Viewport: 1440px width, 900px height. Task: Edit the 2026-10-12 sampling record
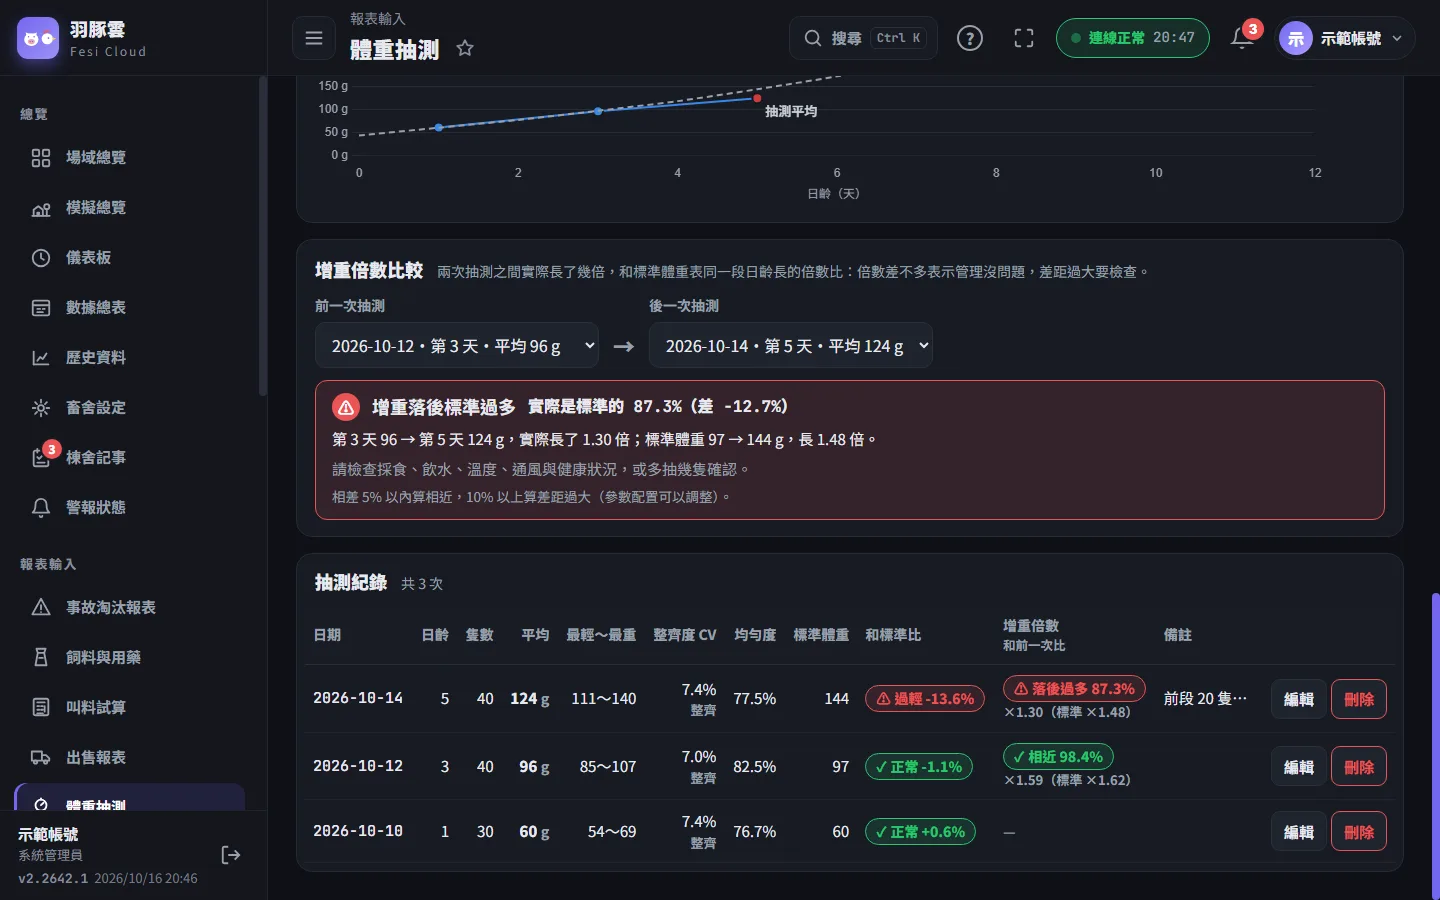tap(1299, 767)
